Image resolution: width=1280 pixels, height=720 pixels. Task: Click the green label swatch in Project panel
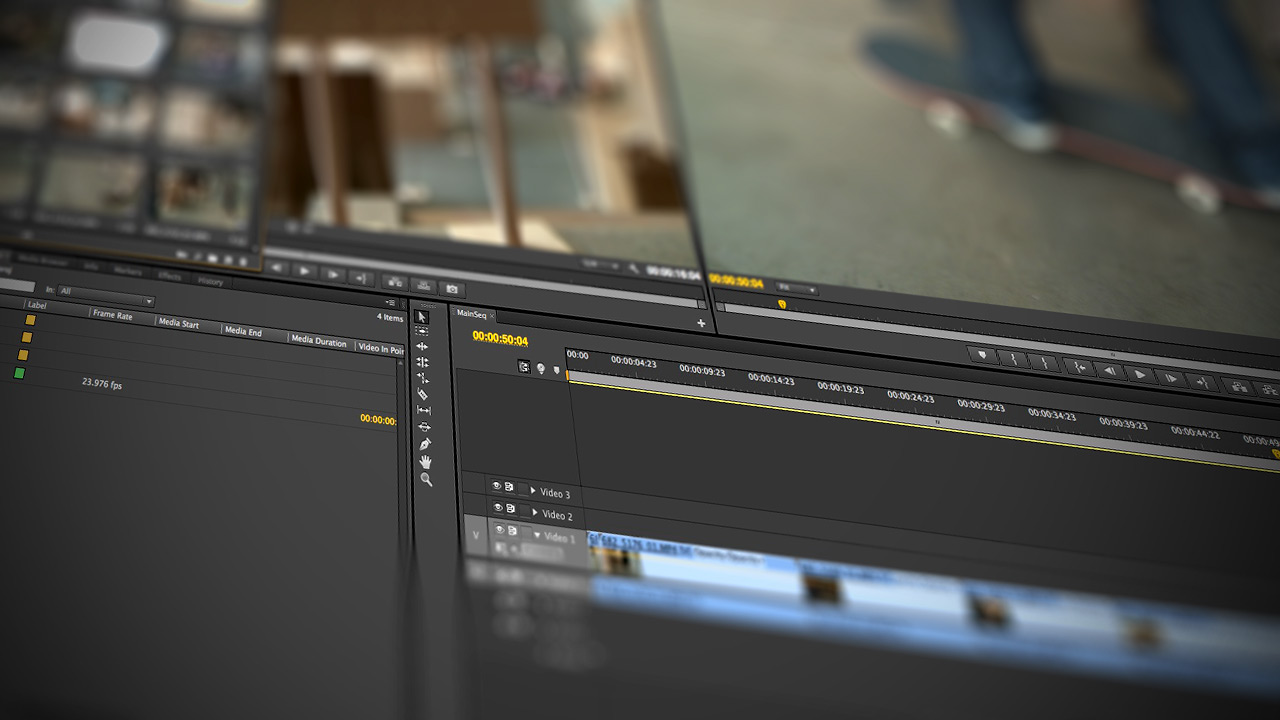pos(19,373)
